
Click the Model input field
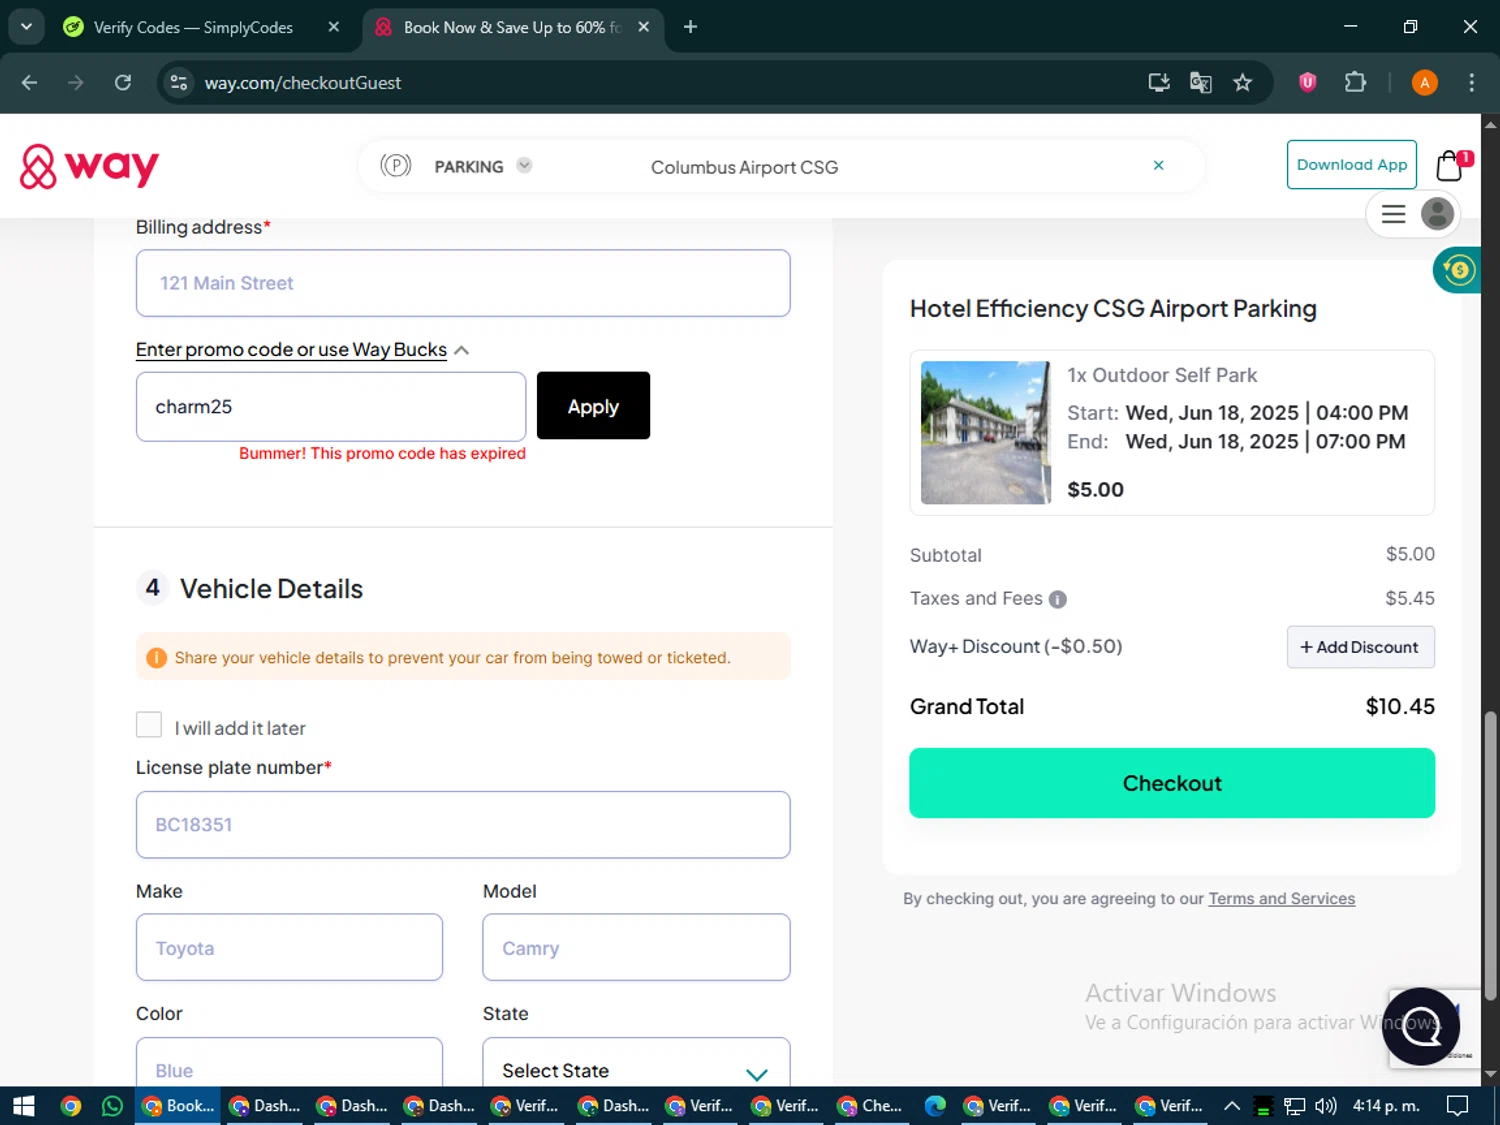click(636, 947)
